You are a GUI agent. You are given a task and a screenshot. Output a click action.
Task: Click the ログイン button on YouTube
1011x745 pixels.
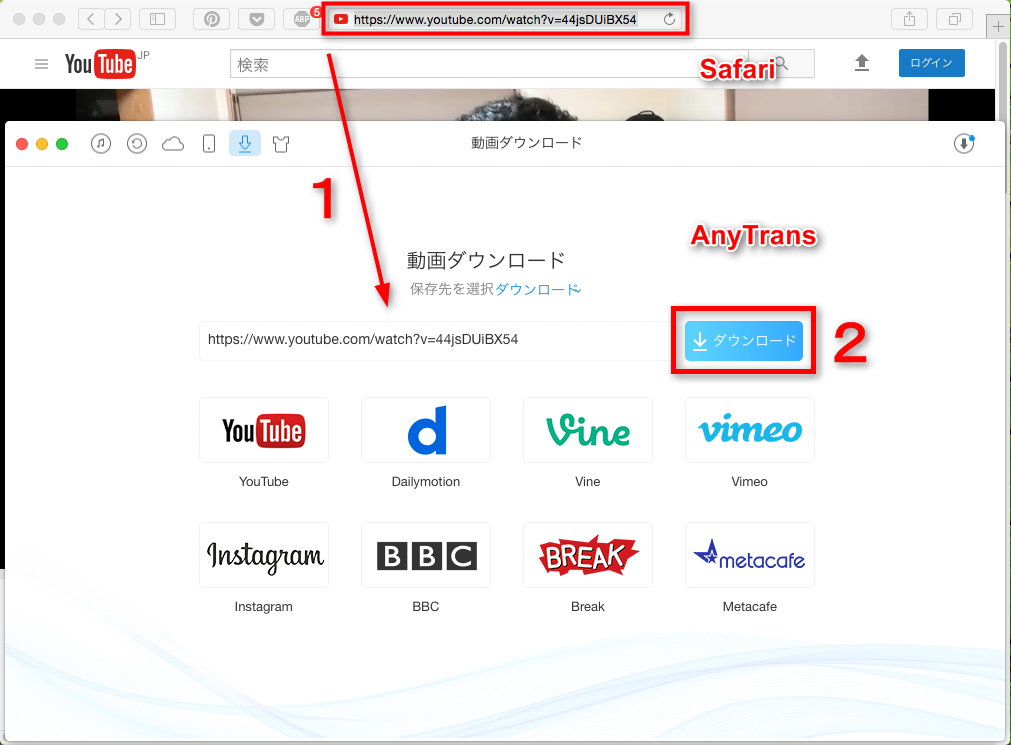pos(932,63)
